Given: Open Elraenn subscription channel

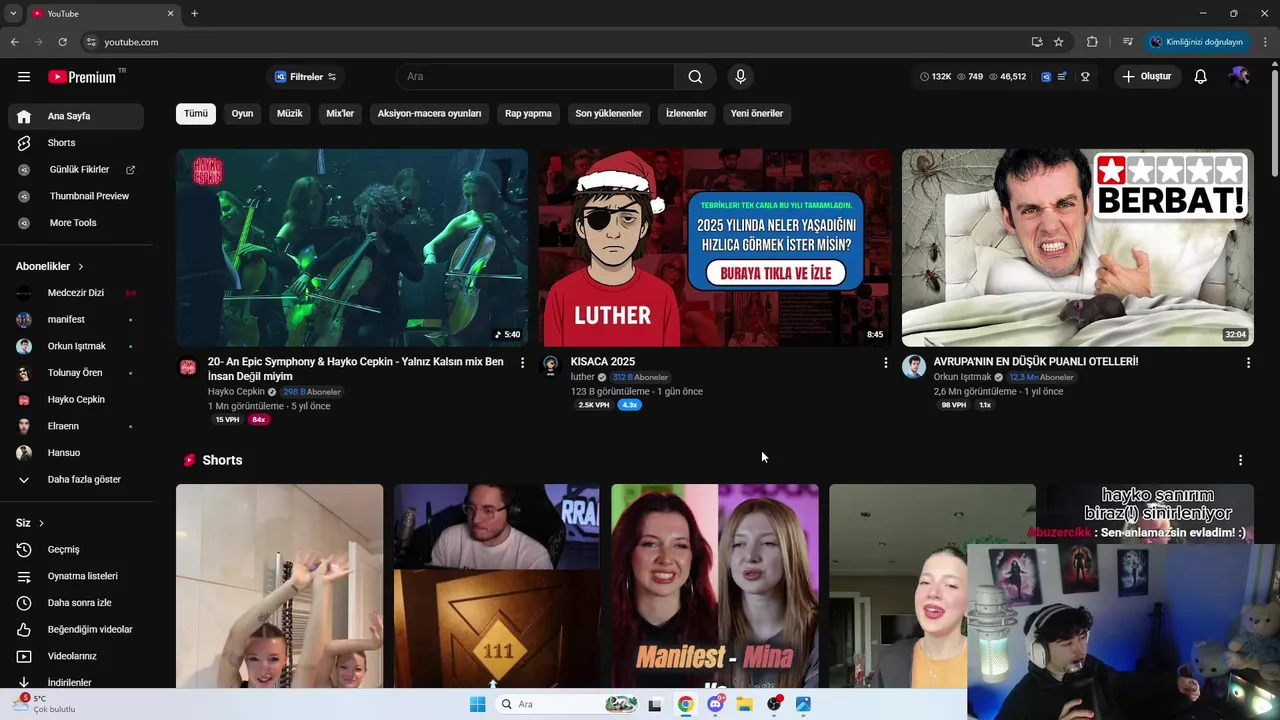Looking at the screenshot, I should (x=76, y=426).
